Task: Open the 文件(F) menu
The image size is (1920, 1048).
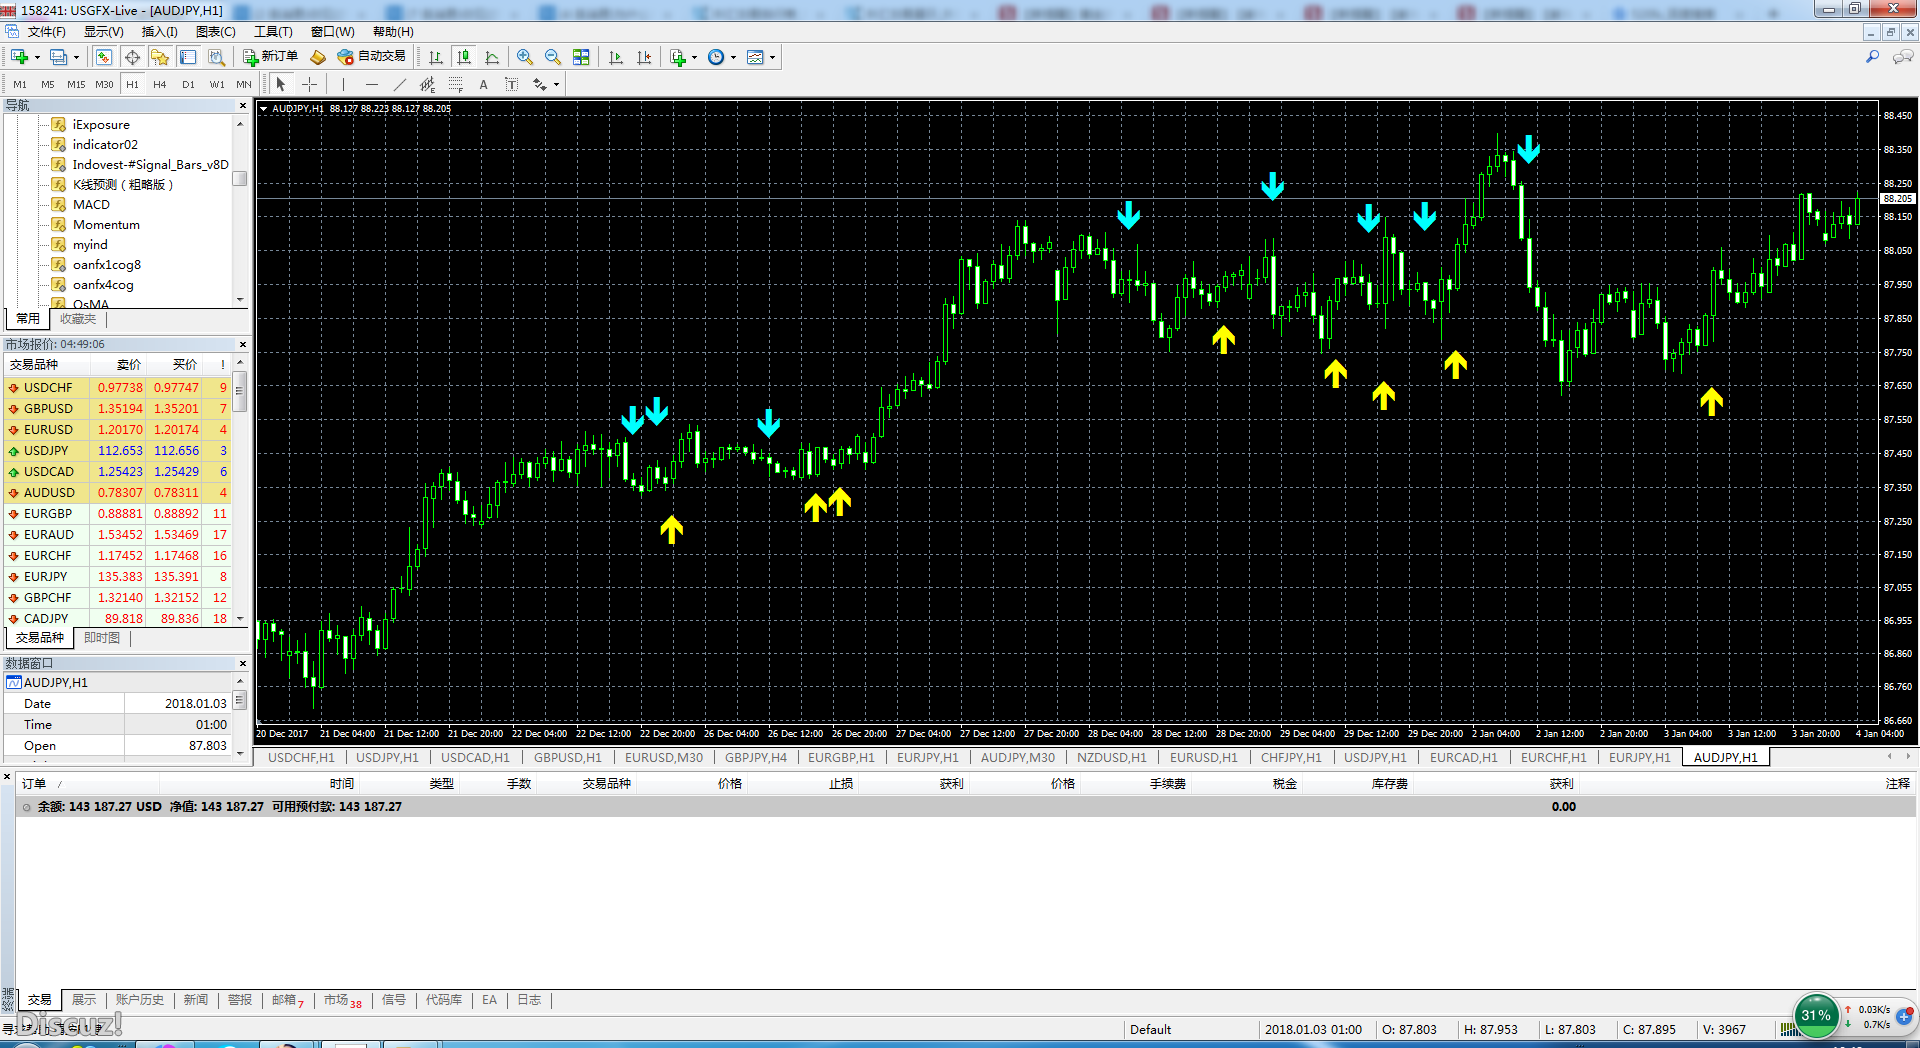Action: (x=46, y=31)
